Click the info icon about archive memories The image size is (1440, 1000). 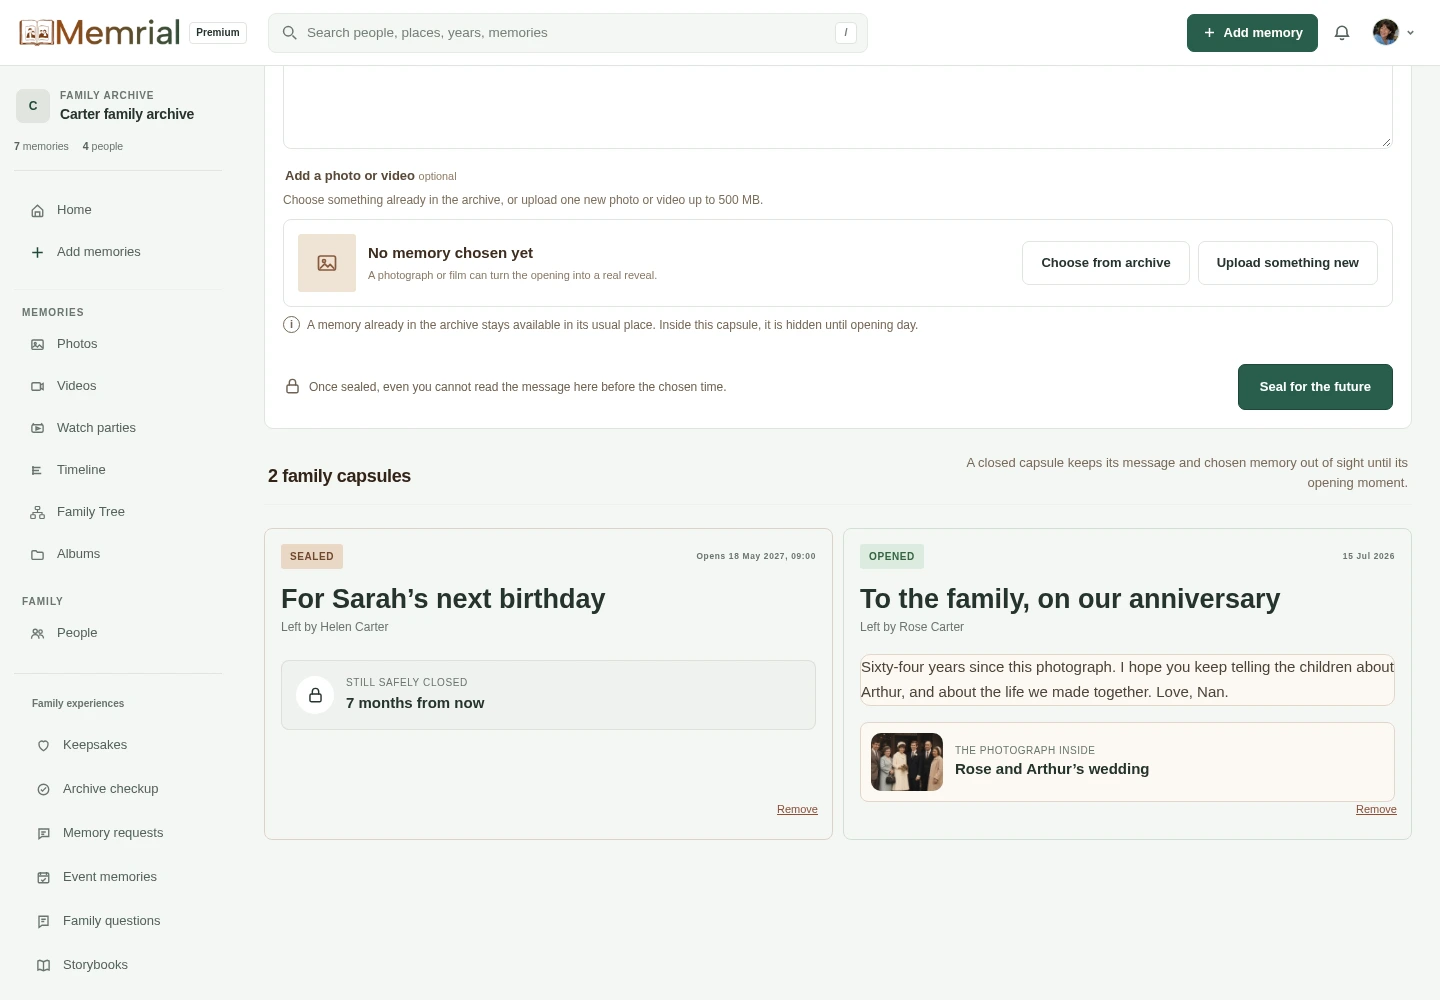tap(292, 325)
